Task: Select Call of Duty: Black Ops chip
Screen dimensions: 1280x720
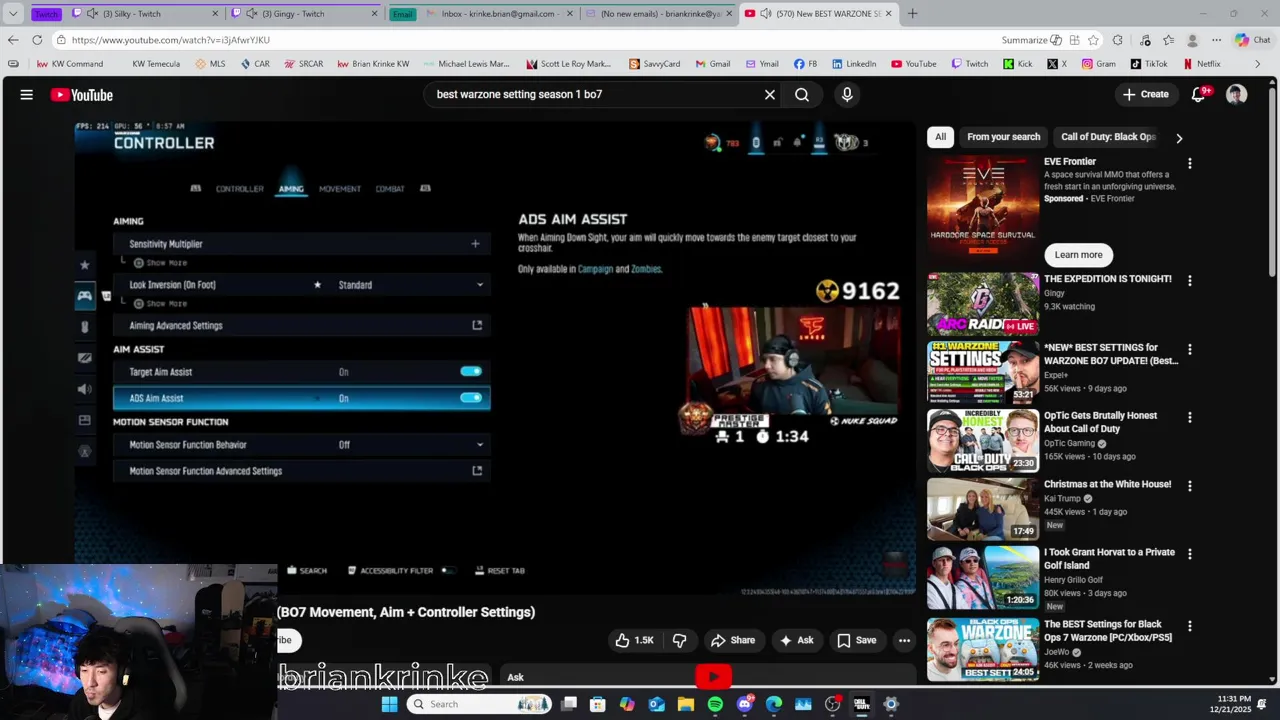Action: (x=1108, y=137)
